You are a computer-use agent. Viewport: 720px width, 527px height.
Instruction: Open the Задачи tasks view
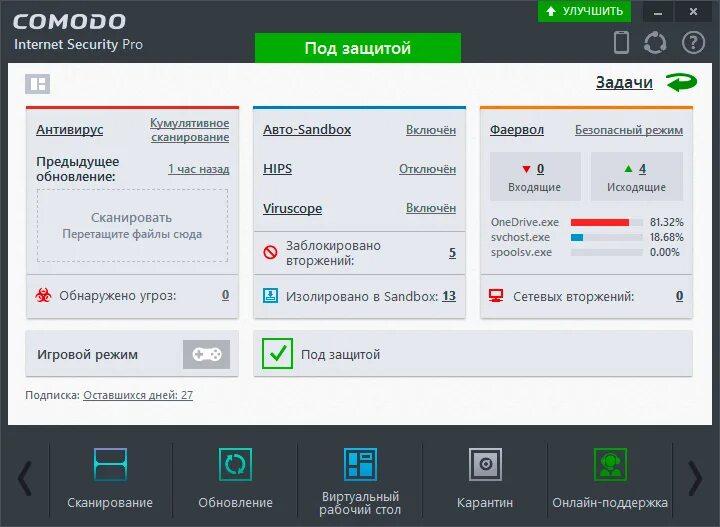[624, 83]
